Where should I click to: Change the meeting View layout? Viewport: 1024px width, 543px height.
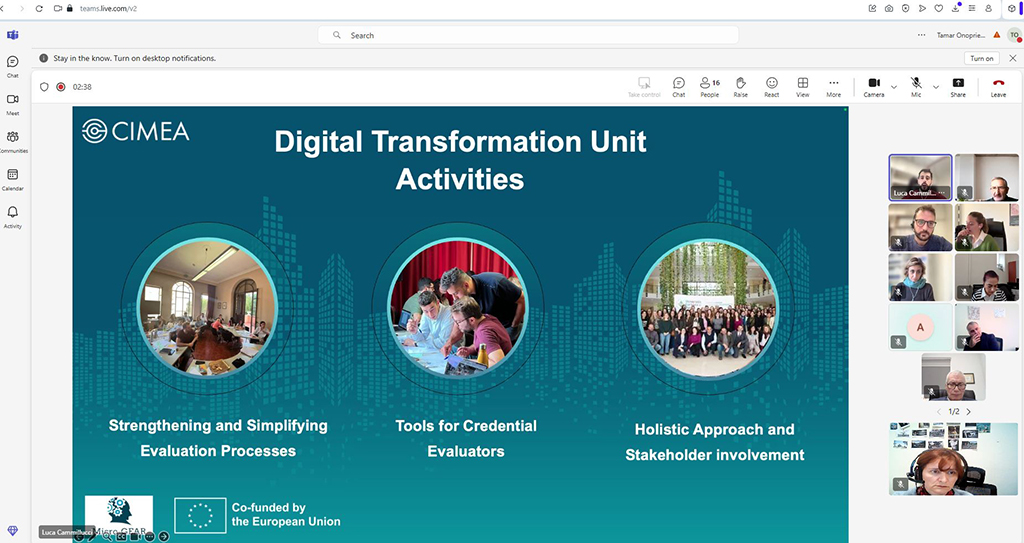tap(802, 86)
